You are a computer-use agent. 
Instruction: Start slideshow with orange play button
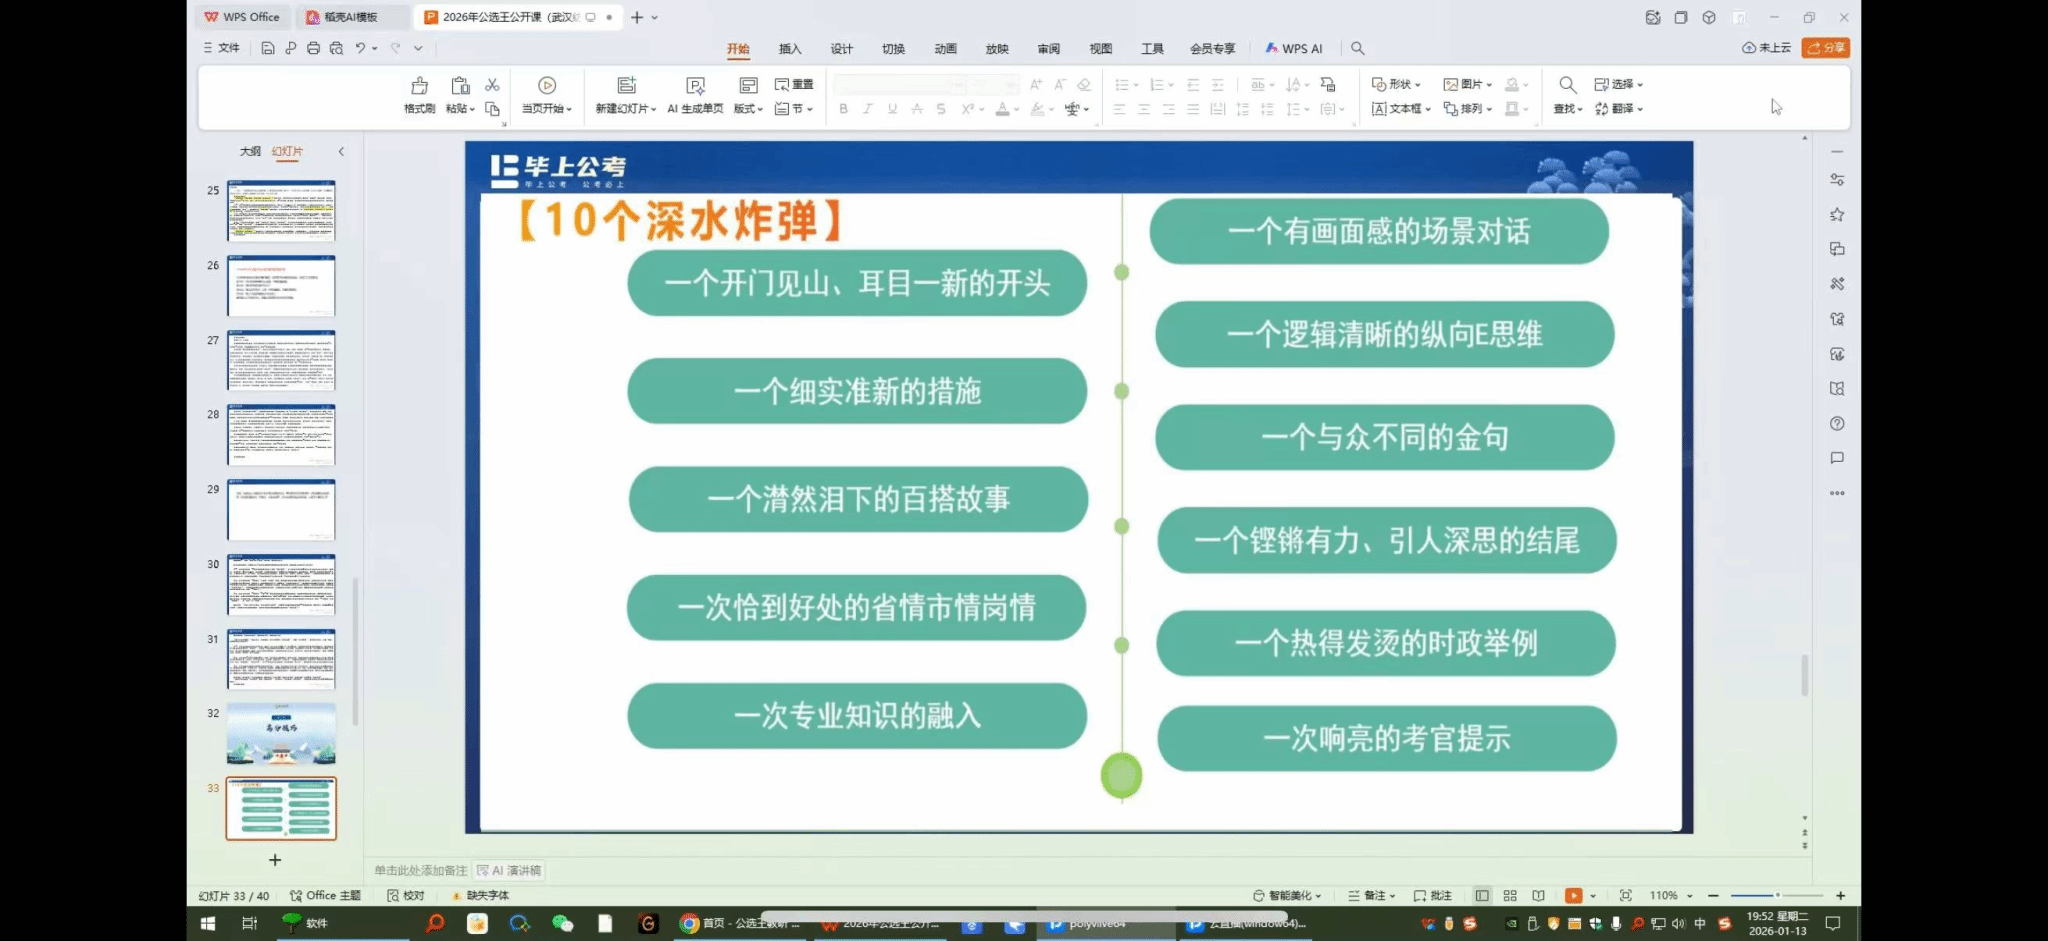click(x=1573, y=895)
